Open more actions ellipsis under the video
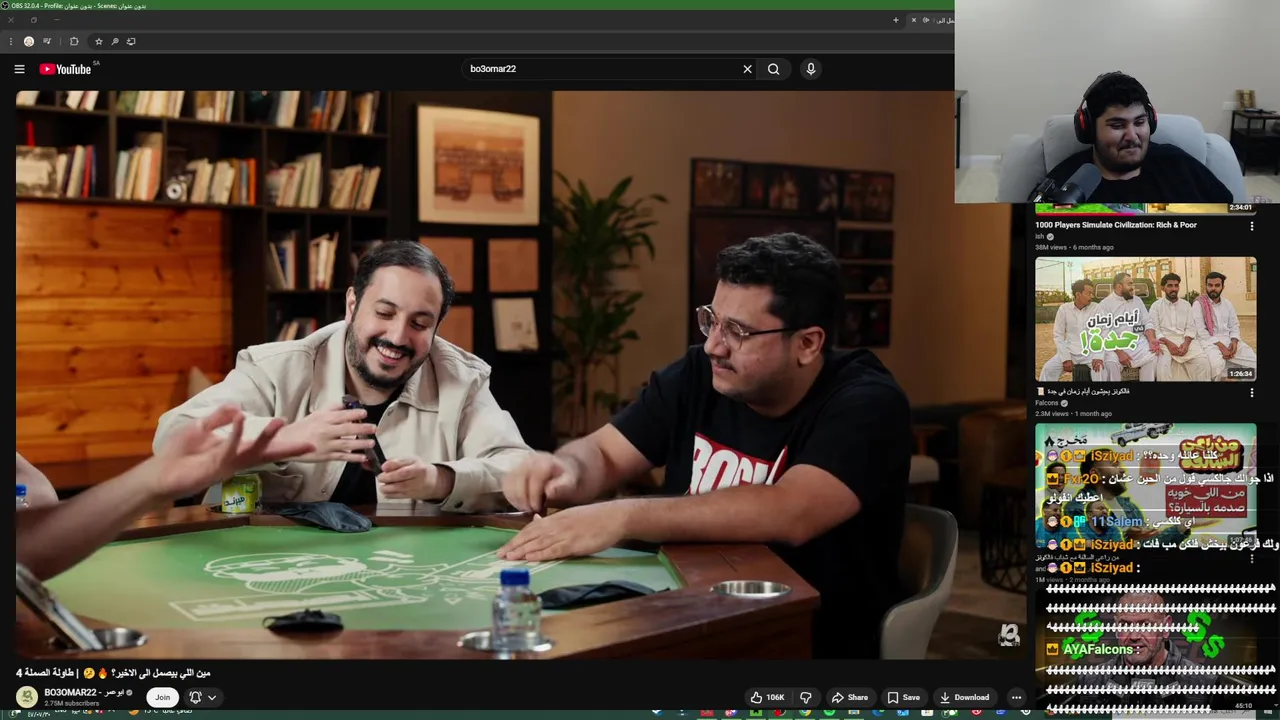 click(1016, 697)
